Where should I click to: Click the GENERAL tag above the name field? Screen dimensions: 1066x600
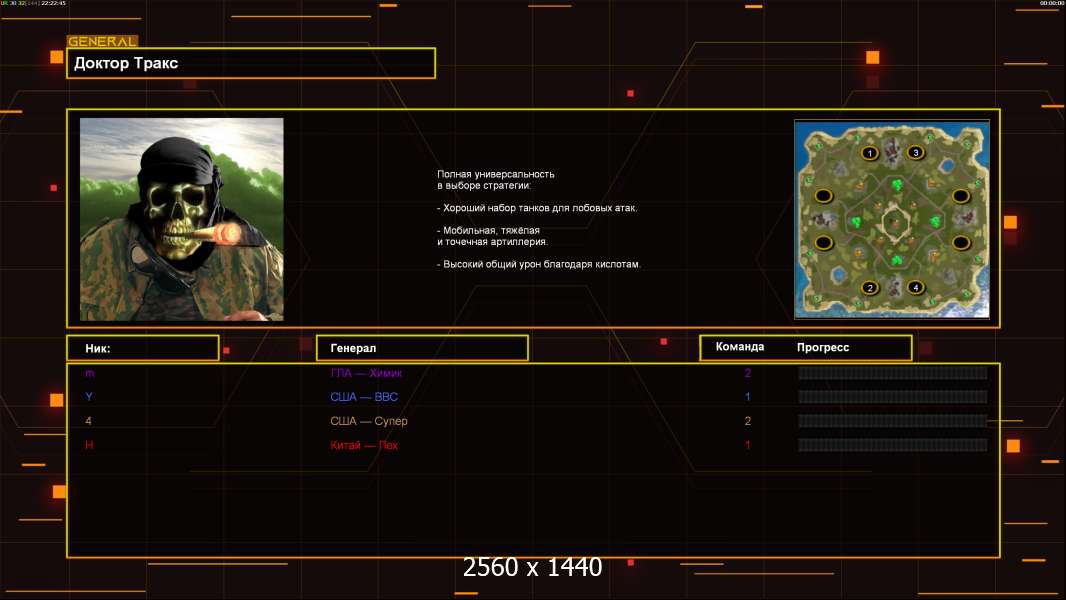coord(102,42)
